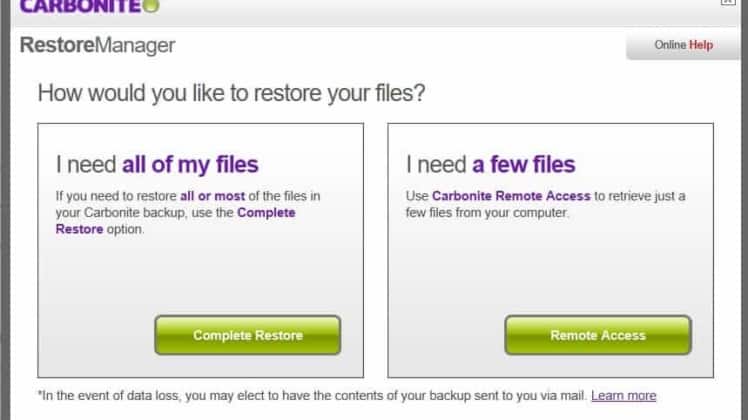Click the RestoreManager title
Screen dimensions: 748x420
(97, 45)
